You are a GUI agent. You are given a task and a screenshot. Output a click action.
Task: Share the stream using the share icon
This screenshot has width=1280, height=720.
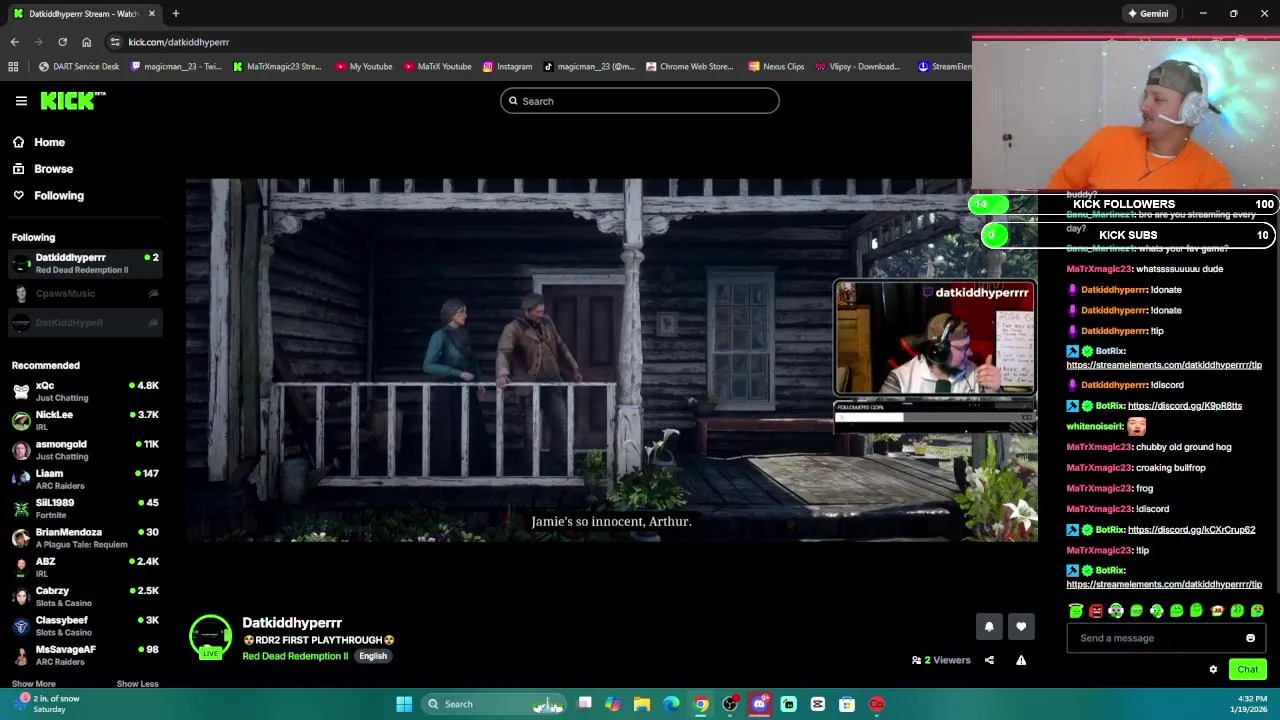[x=989, y=660]
